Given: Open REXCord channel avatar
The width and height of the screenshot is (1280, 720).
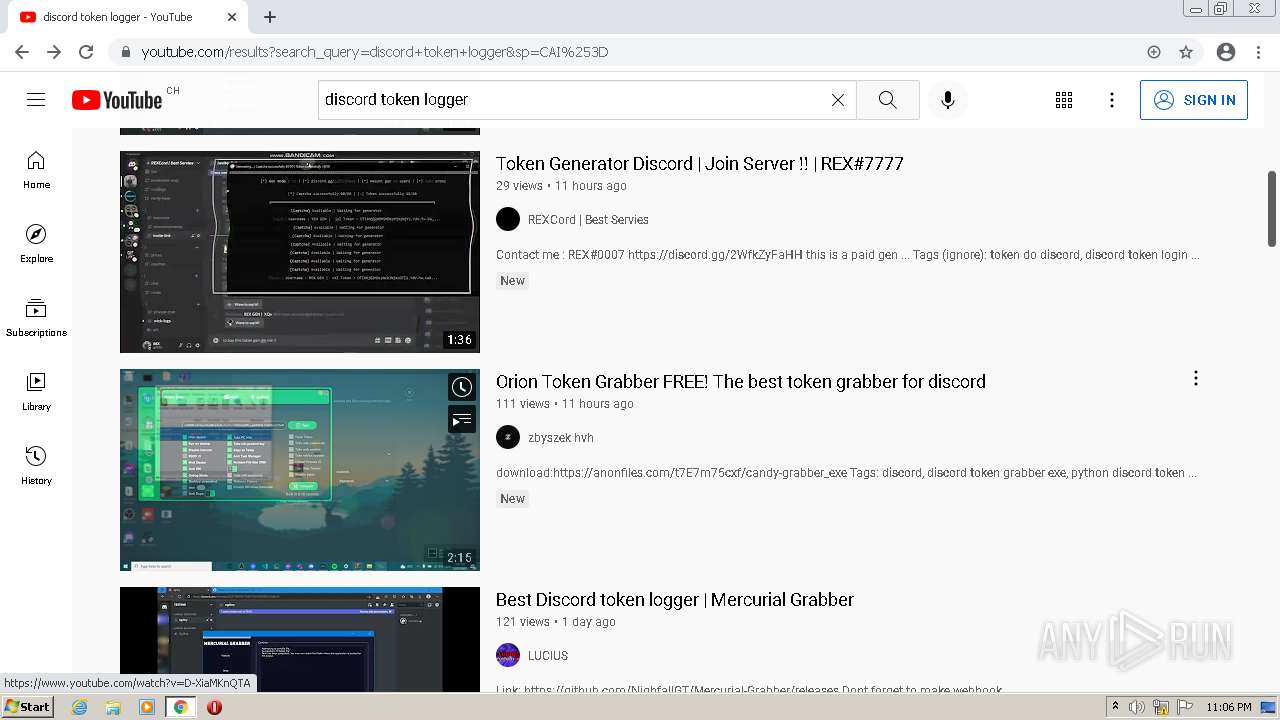Looking at the screenshot, I should click(x=508, y=219).
